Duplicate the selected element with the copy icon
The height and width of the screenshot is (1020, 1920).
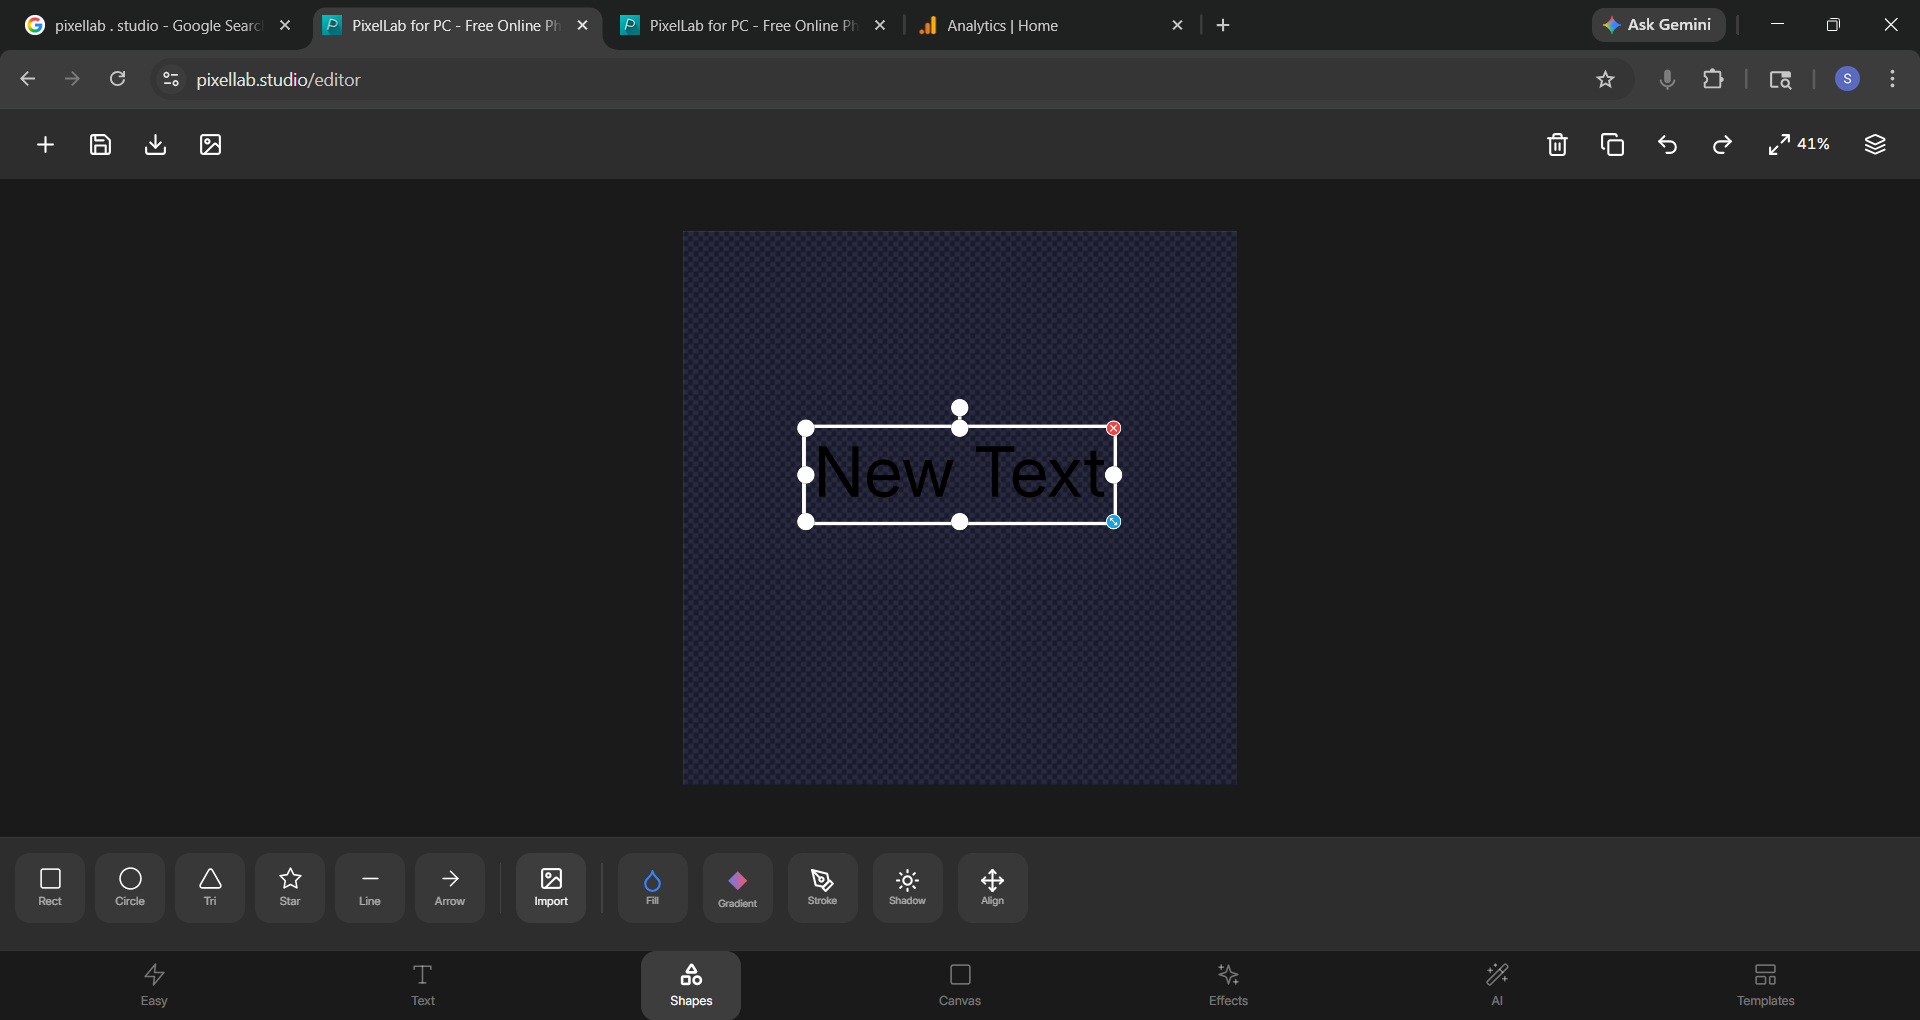point(1612,145)
